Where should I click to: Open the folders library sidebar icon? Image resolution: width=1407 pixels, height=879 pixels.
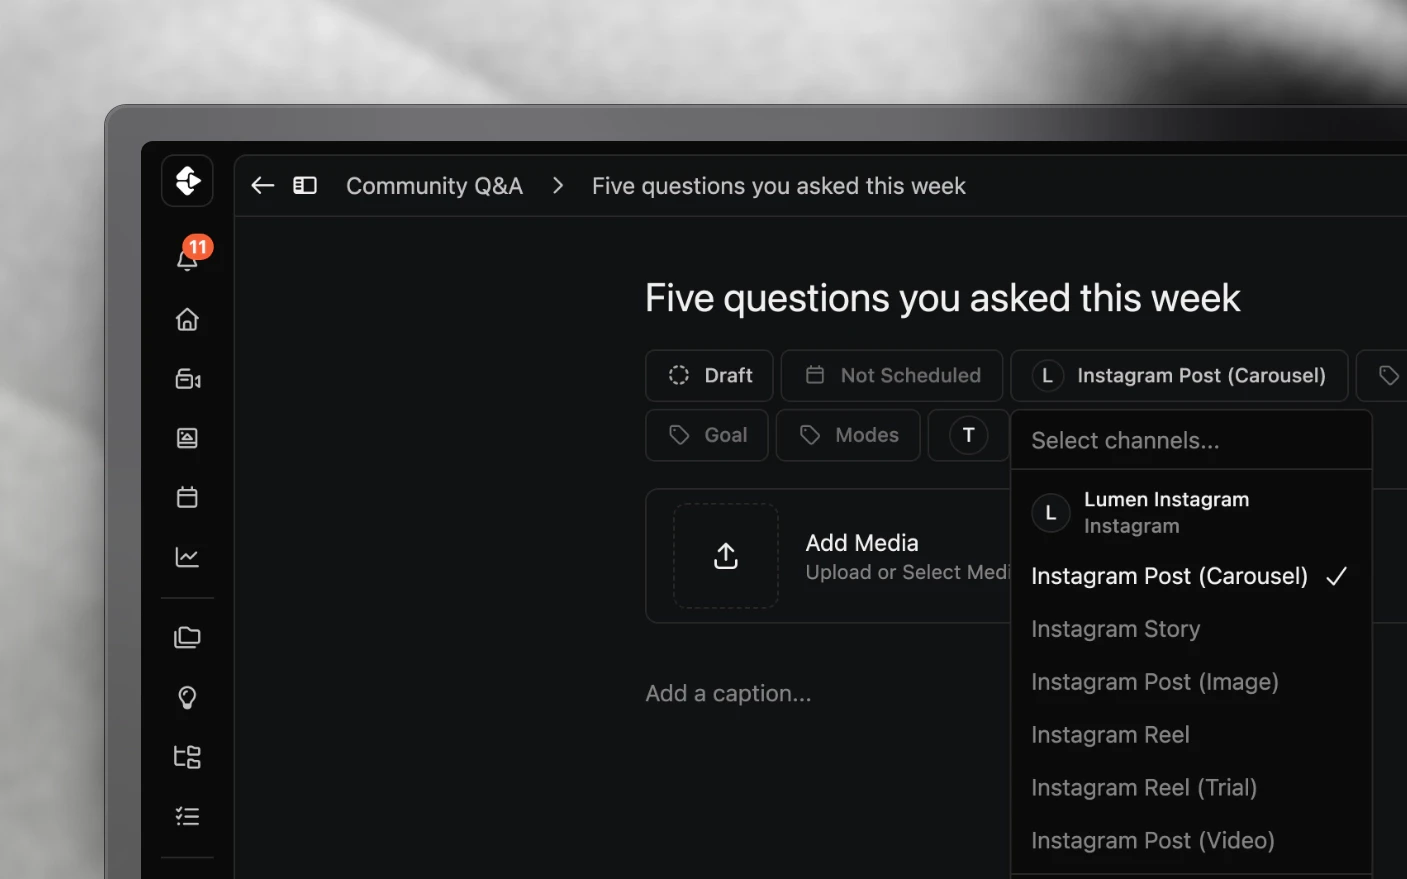point(187,637)
